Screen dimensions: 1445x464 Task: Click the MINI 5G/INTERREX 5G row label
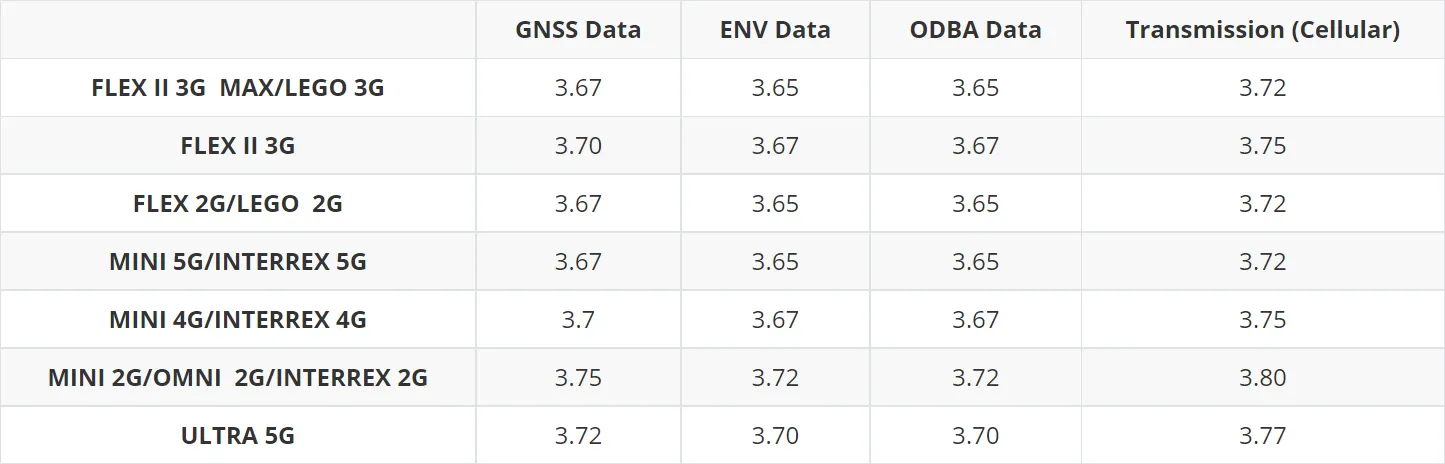click(x=238, y=262)
